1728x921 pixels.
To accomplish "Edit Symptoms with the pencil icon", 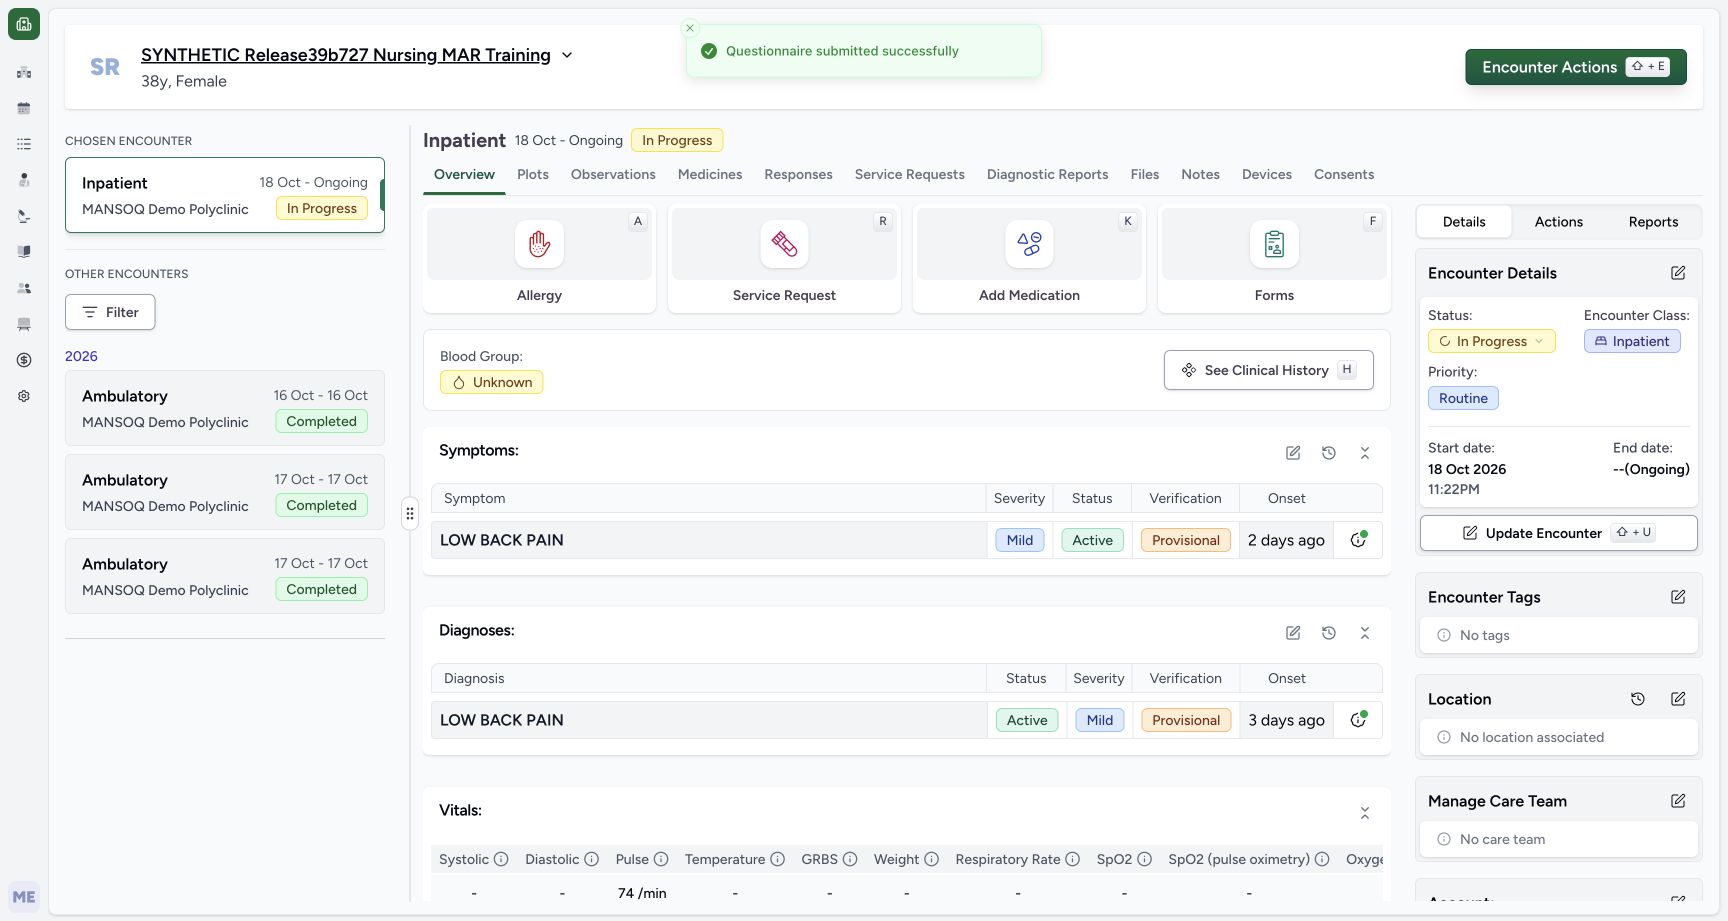I will (1293, 453).
